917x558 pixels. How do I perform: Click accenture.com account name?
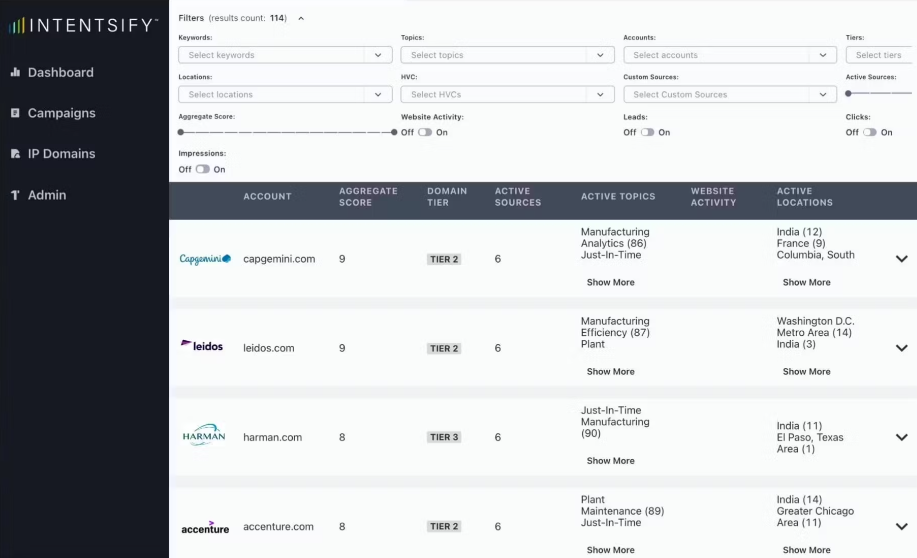point(278,526)
